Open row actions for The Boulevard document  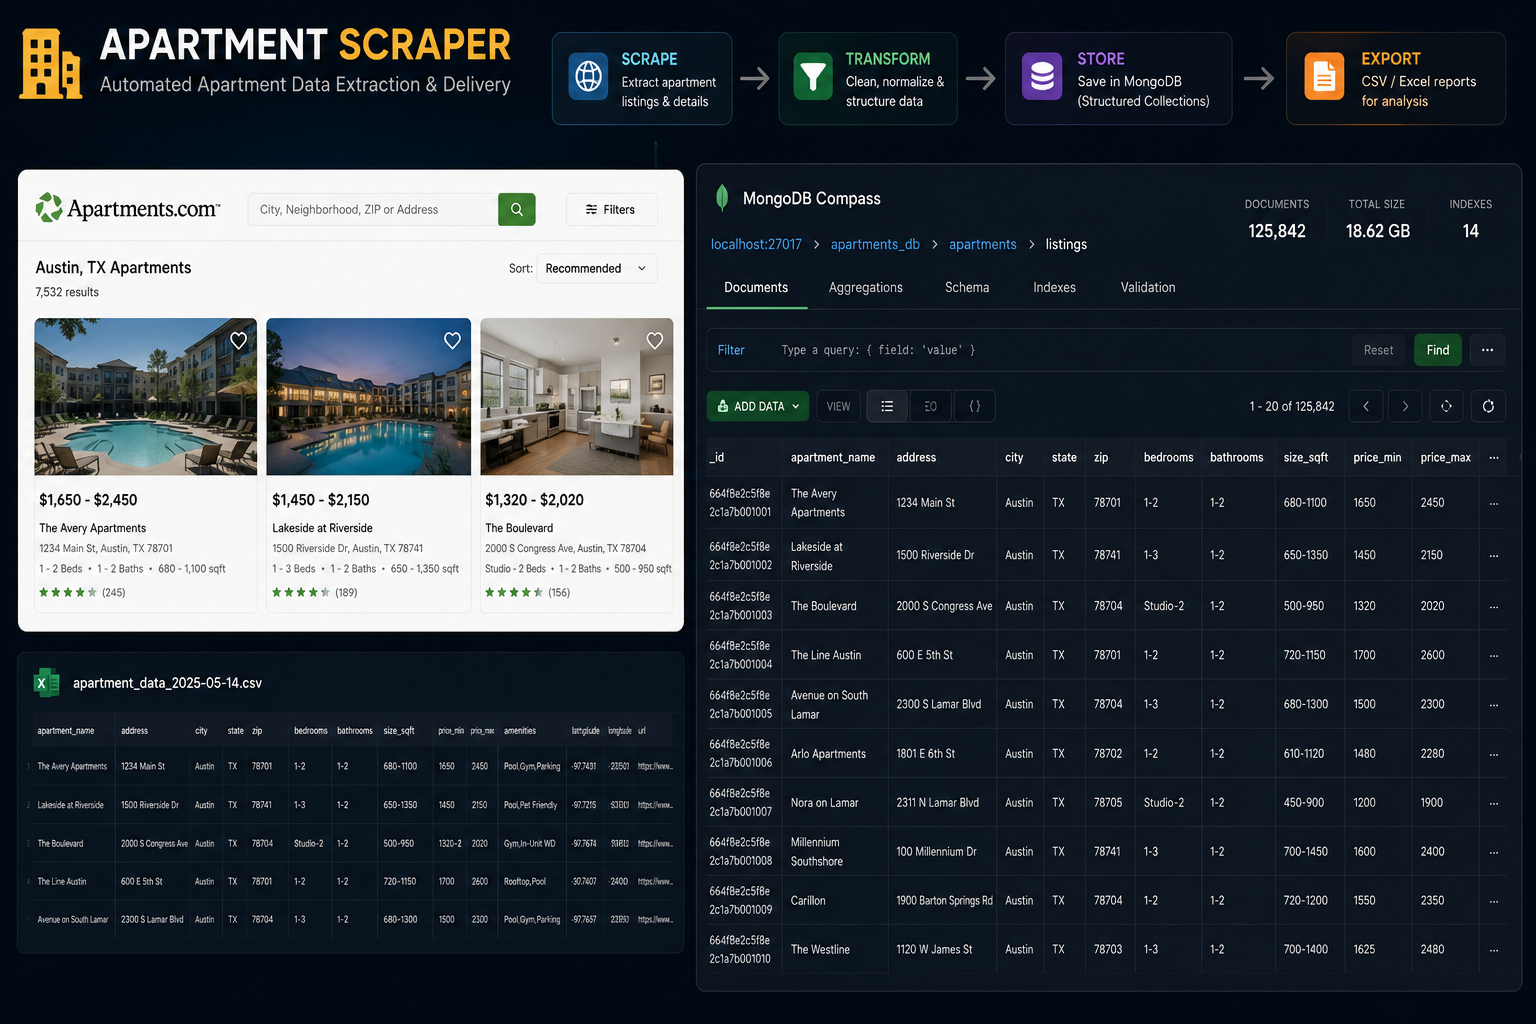[x=1494, y=606]
